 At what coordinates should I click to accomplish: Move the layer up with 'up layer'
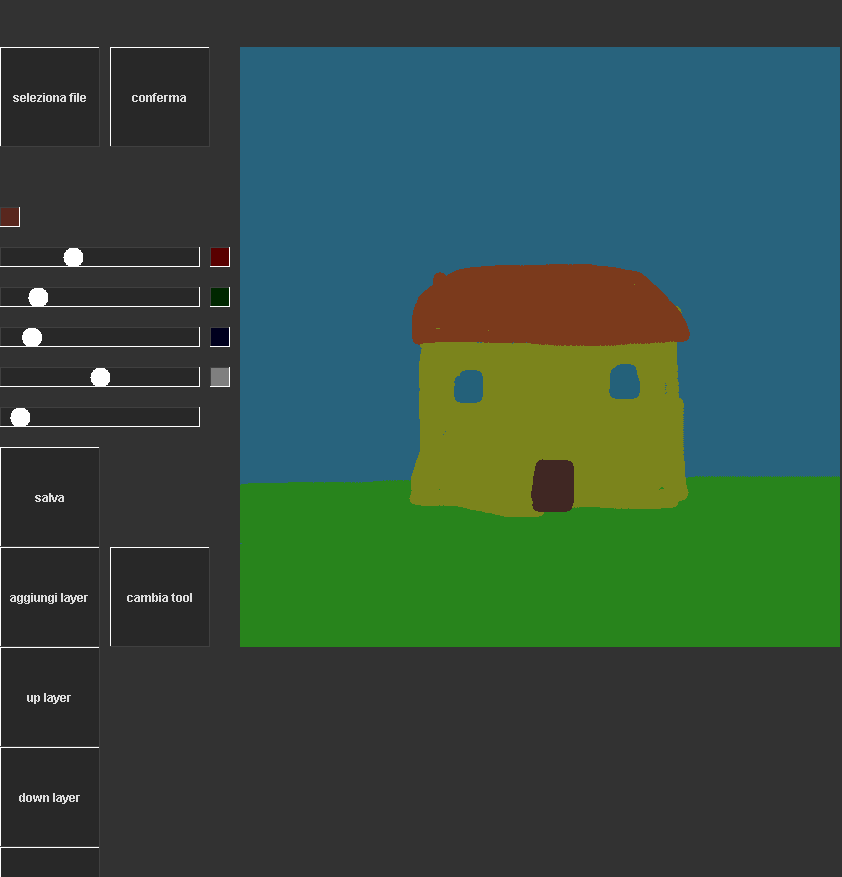(50, 697)
